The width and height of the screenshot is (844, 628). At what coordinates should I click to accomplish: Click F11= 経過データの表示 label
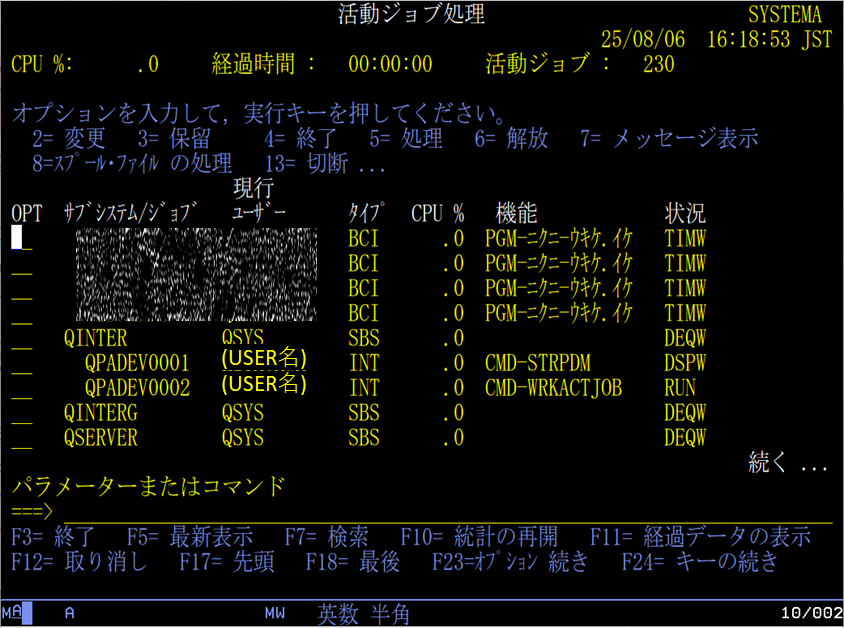[x=700, y=537]
